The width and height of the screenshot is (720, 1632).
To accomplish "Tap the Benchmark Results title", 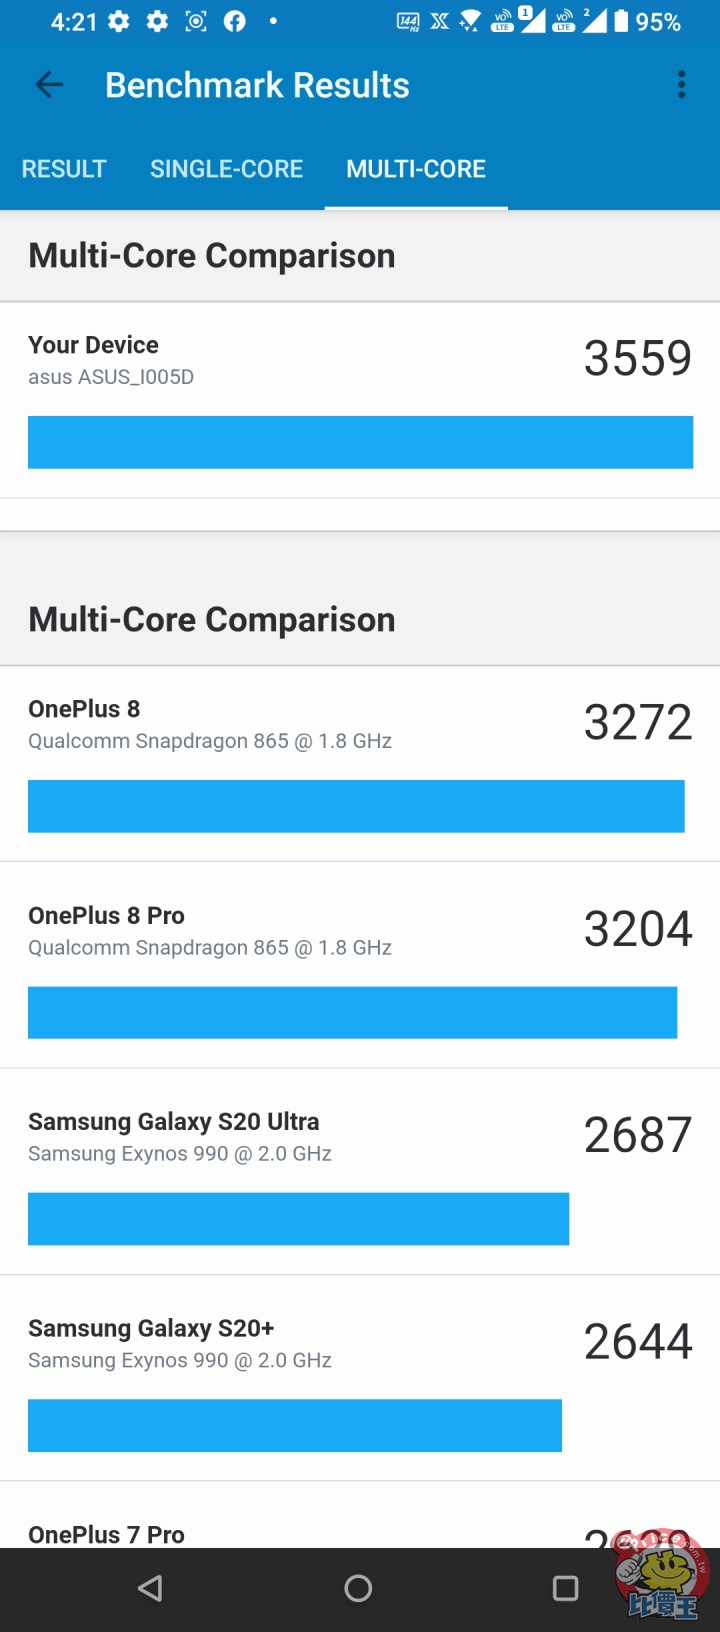I will (257, 85).
